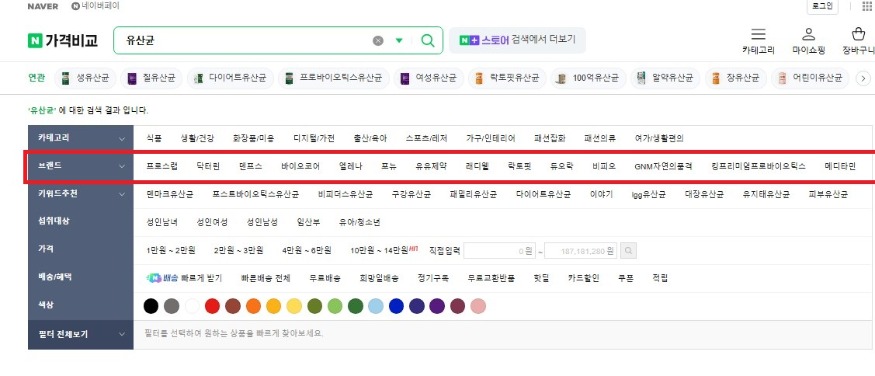Image resolution: width=875 pixels, height=376 pixels.
Task: Click the price range search icon button
Action: tap(628, 251)
